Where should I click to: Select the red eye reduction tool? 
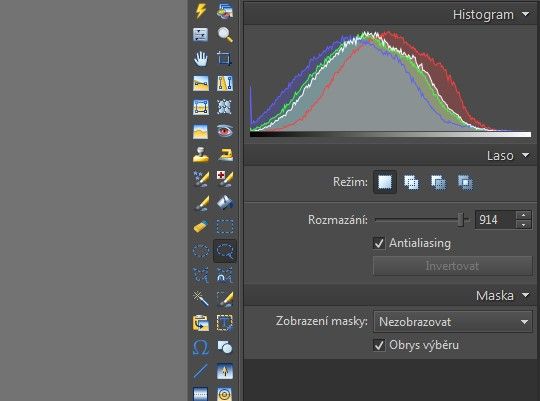click(x=225, y=131)
